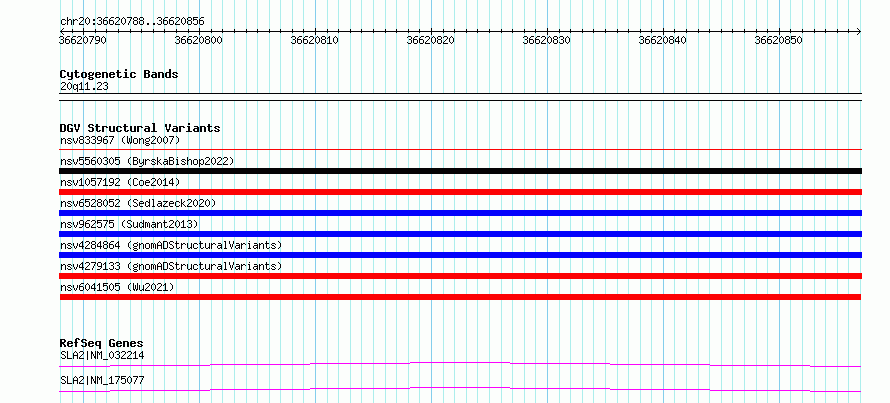Click the nsv833967 (Wong2007) variant label
Screen dimensions: 890x403
pyautogui.click(x=120, y=140)
